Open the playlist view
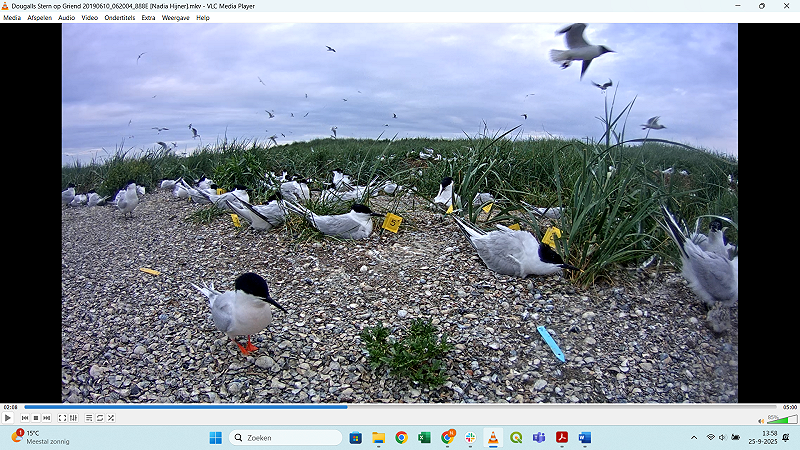 pos(88,418)
